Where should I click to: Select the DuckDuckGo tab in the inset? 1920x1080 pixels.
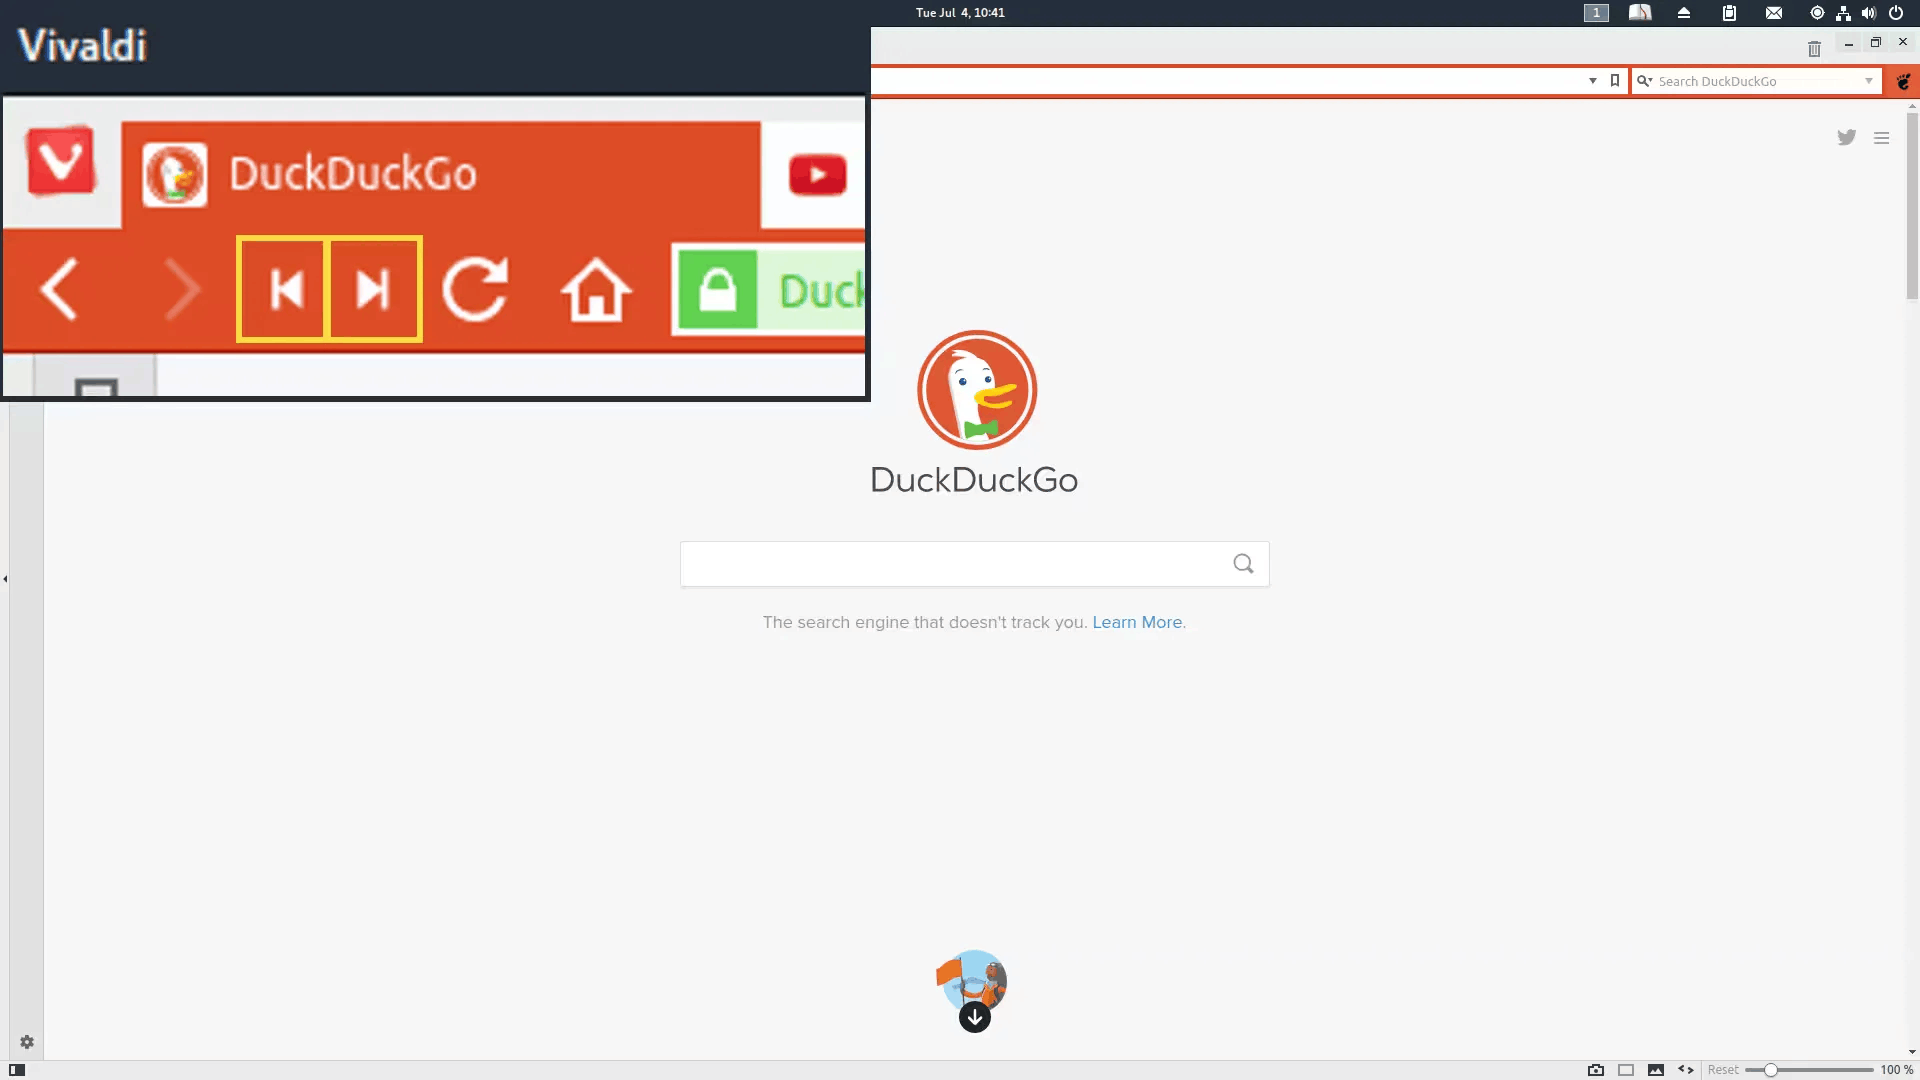click(441, 175)
